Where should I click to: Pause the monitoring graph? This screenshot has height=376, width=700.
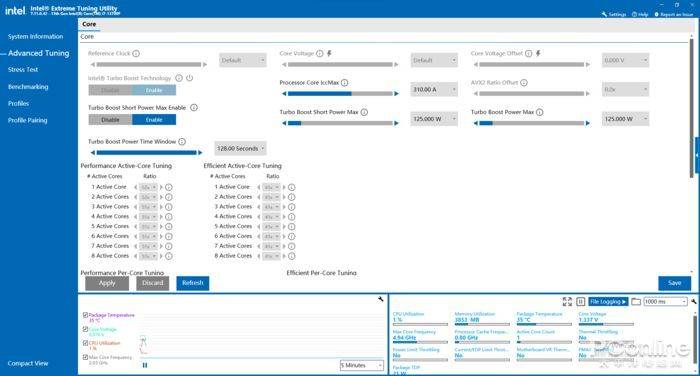pyautogui.click(x=145, y=365)
